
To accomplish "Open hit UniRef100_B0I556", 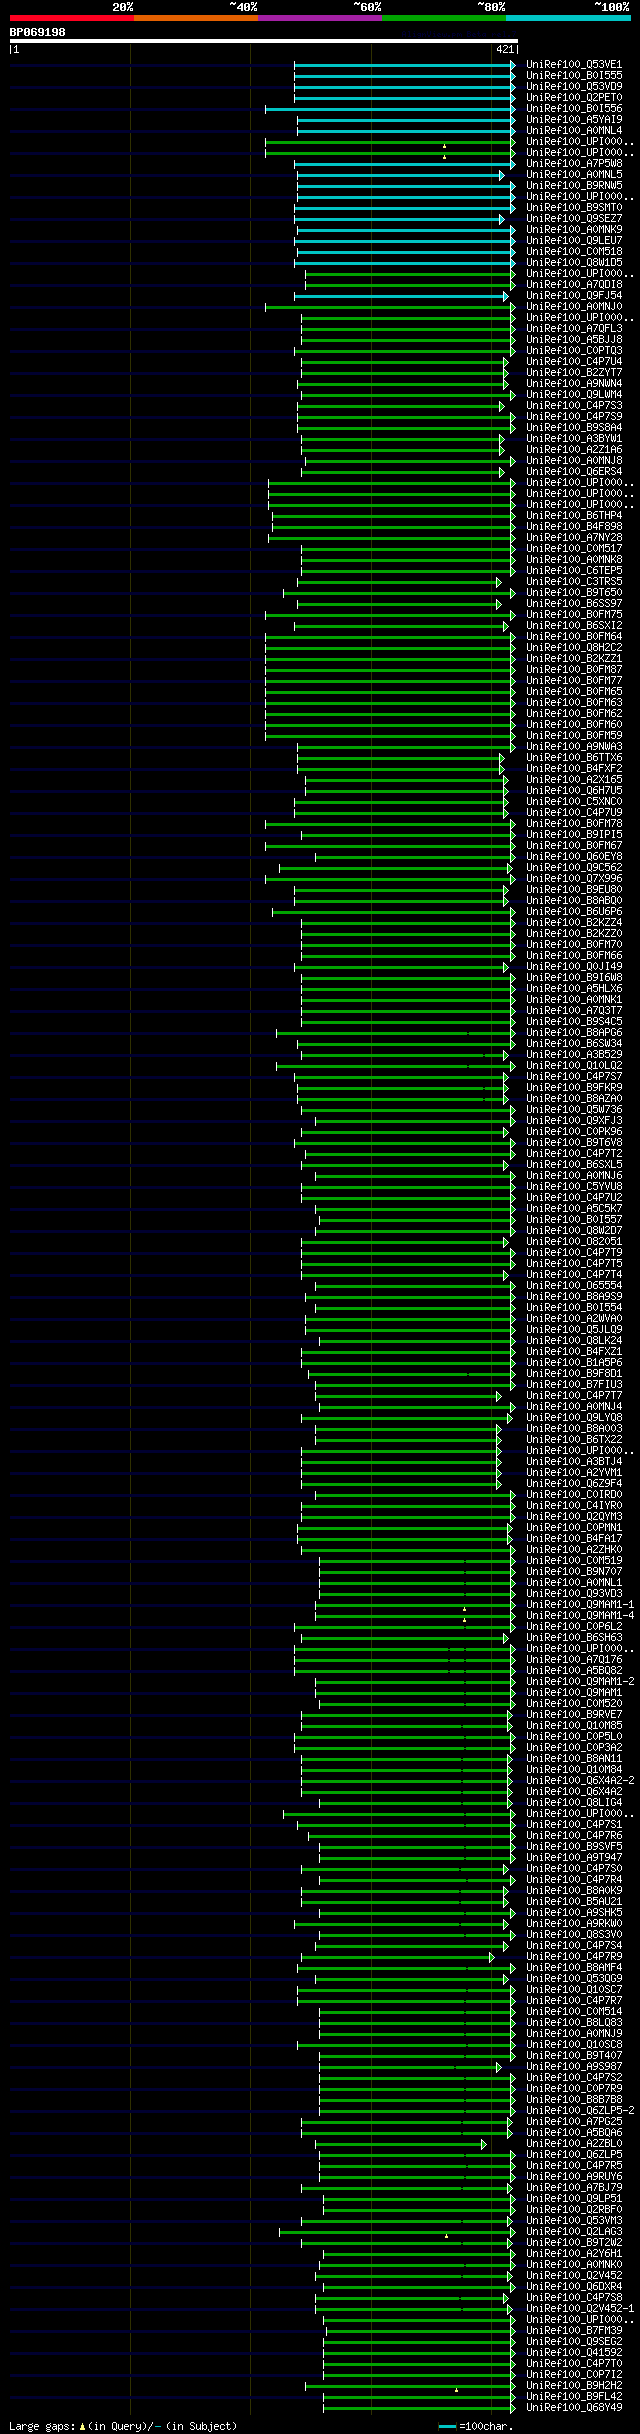I will click(574, 109).
